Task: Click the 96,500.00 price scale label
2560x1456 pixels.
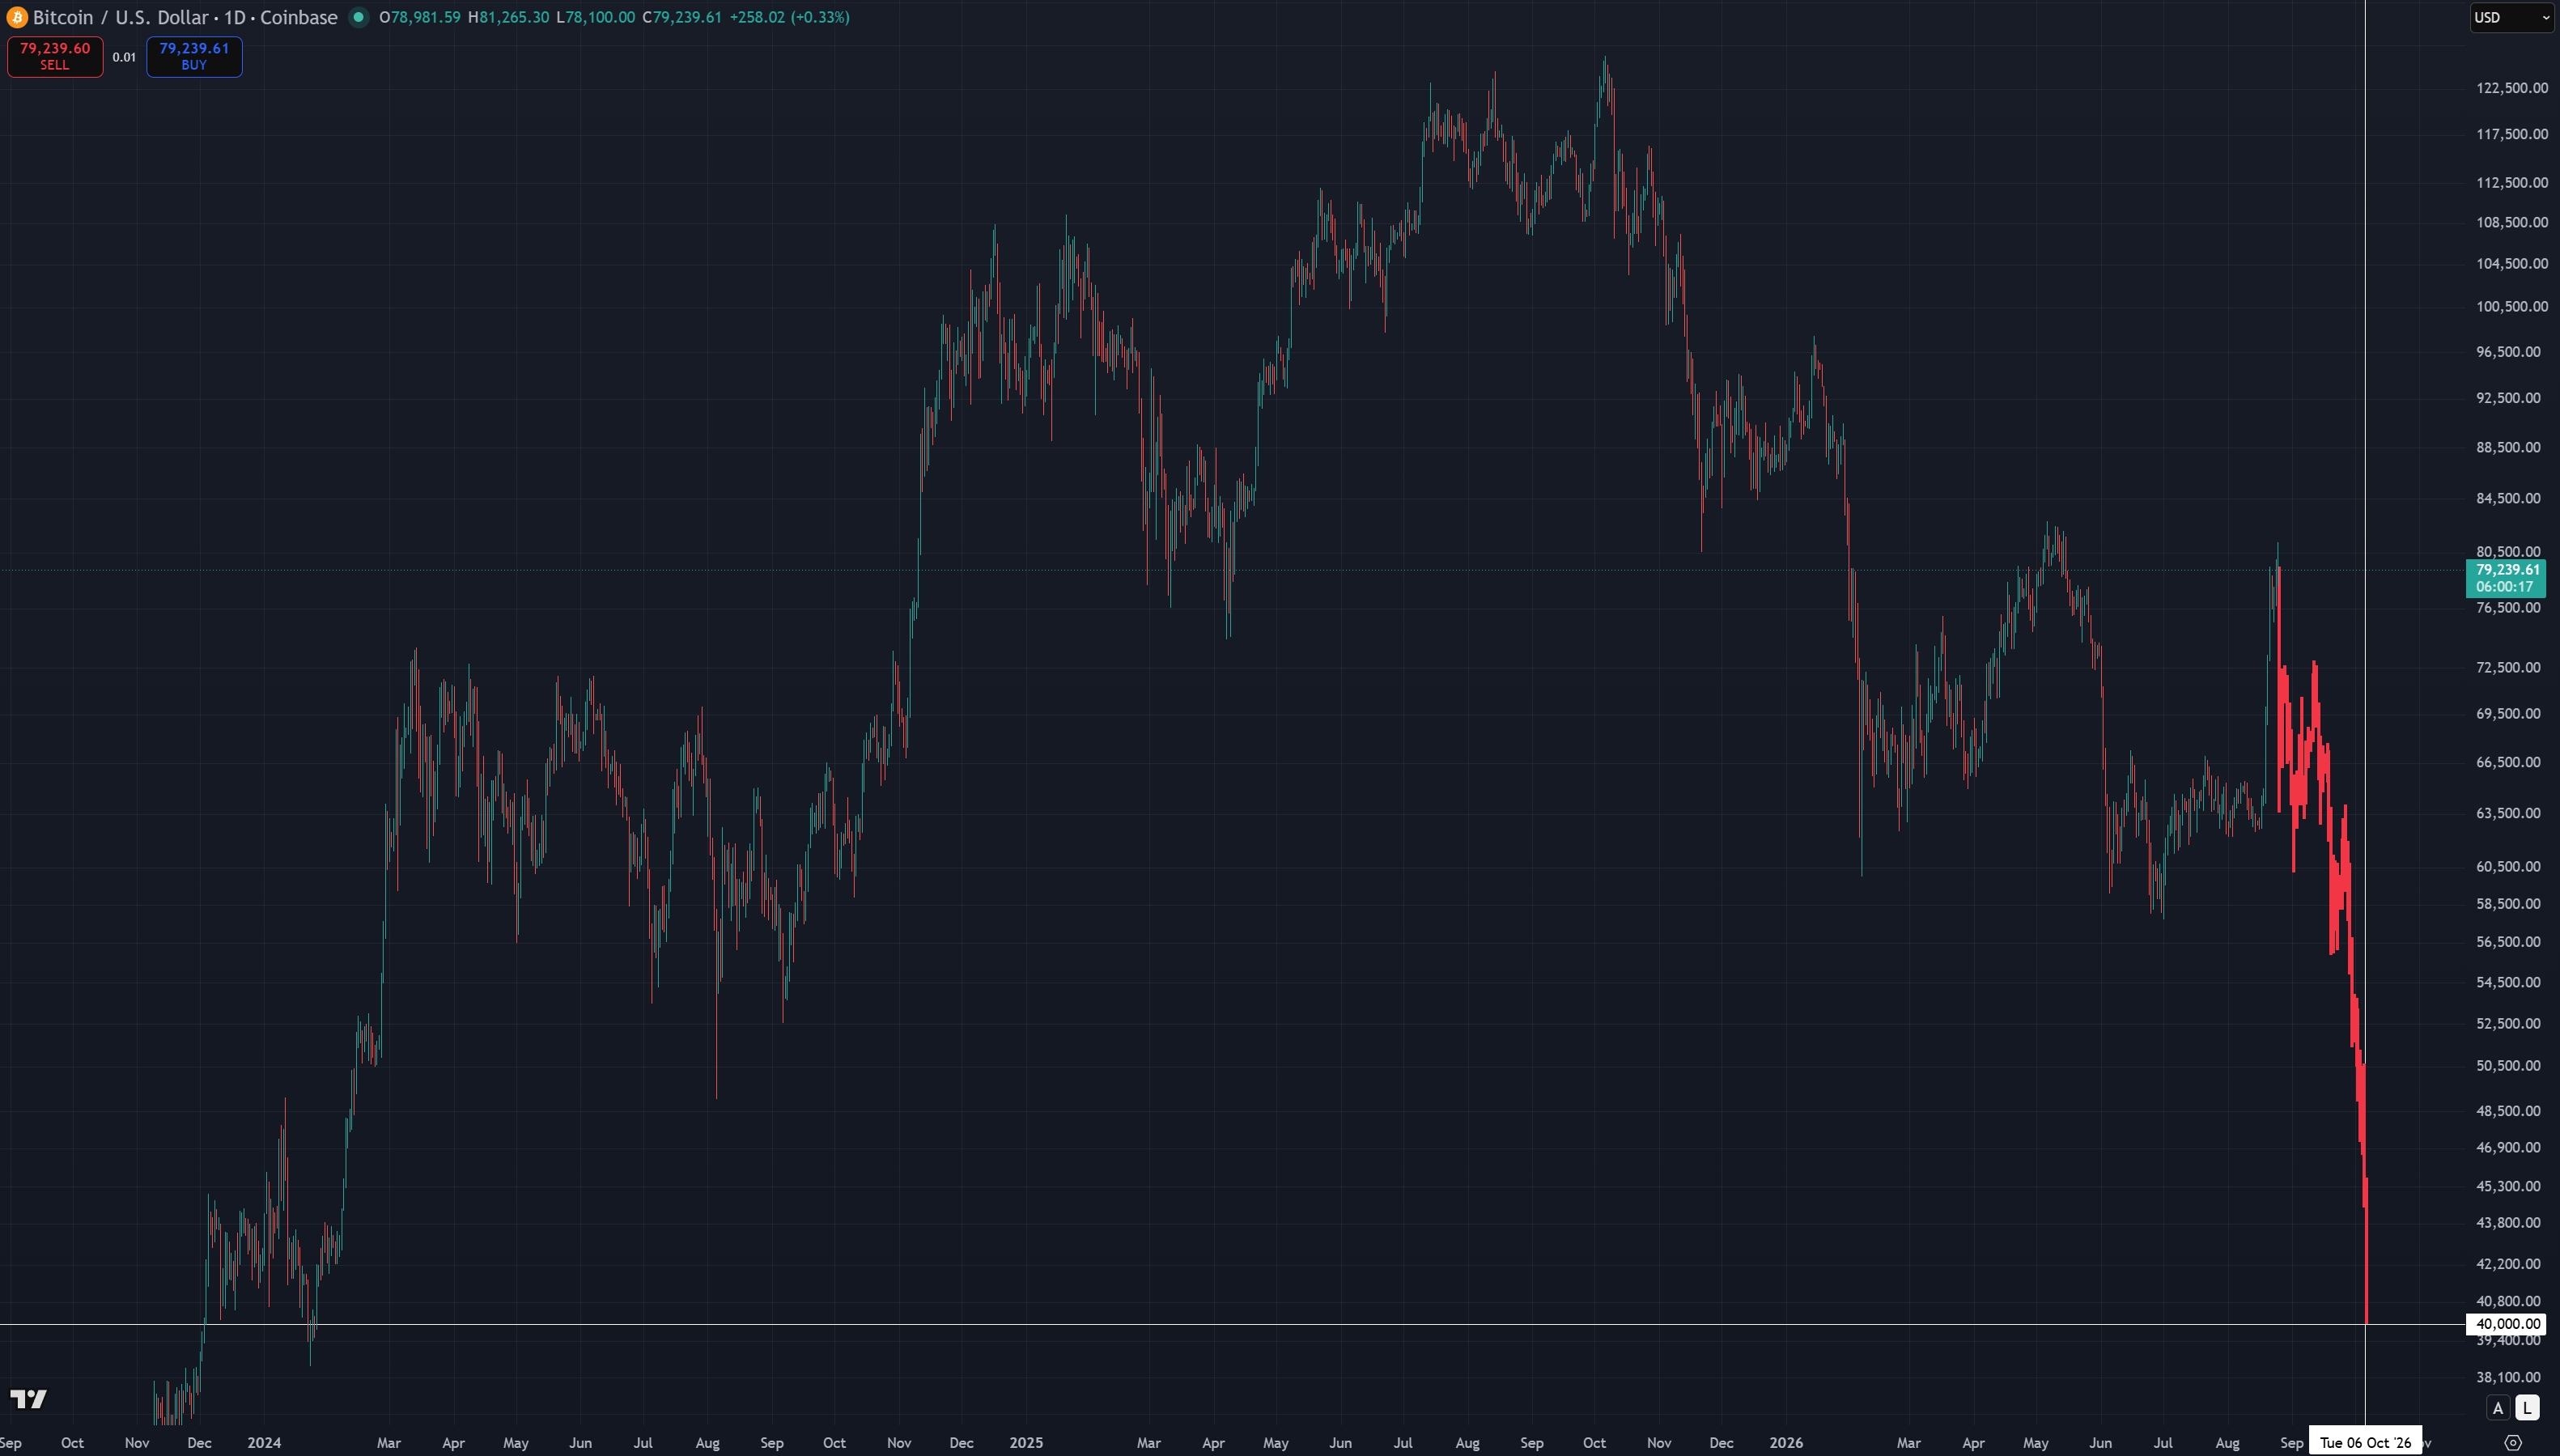Action: 2508,351
